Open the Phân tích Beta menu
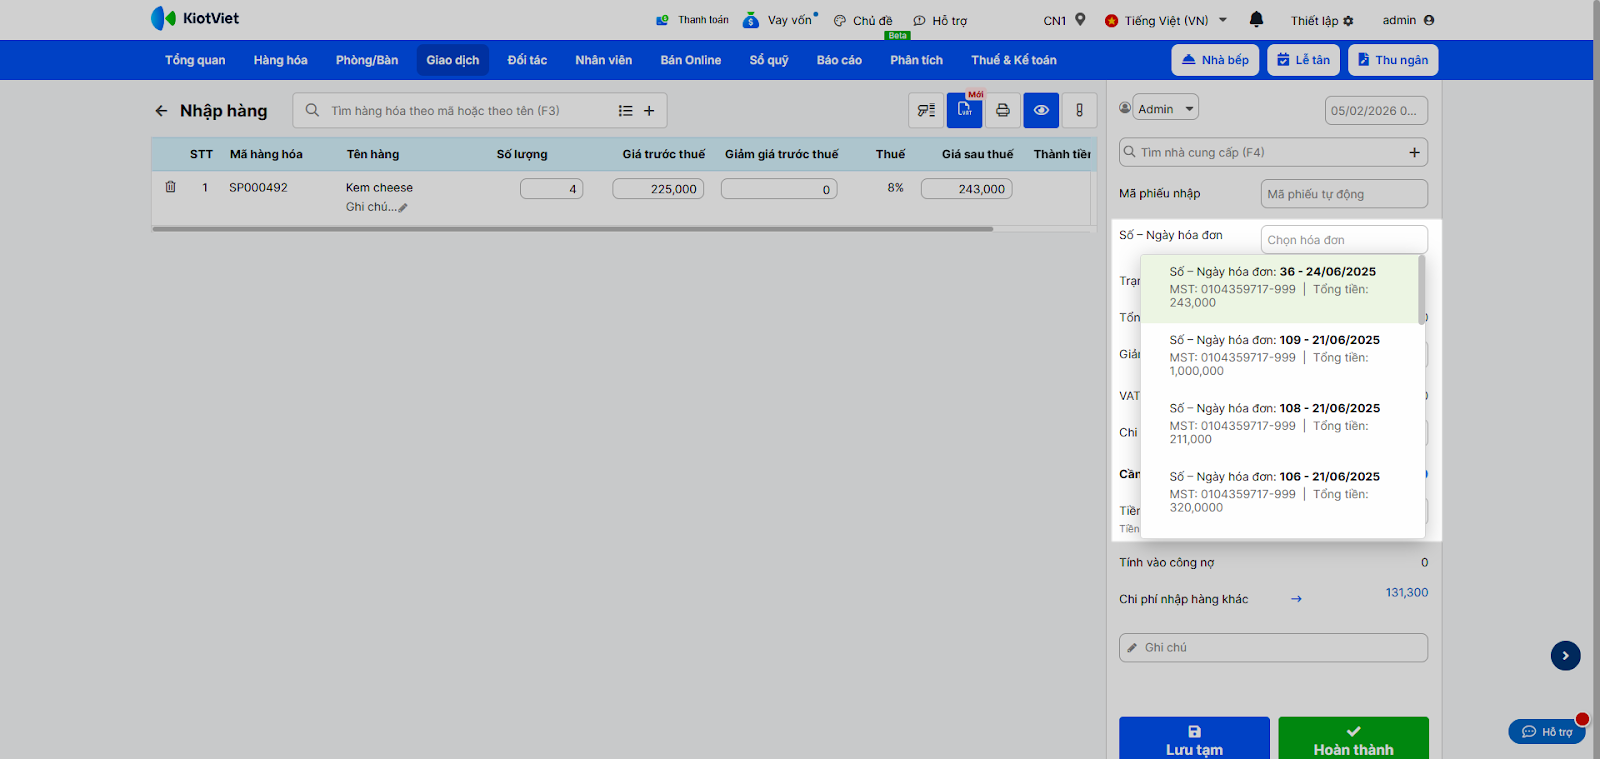Screen dimensions: 1600x759 point(917,60)
